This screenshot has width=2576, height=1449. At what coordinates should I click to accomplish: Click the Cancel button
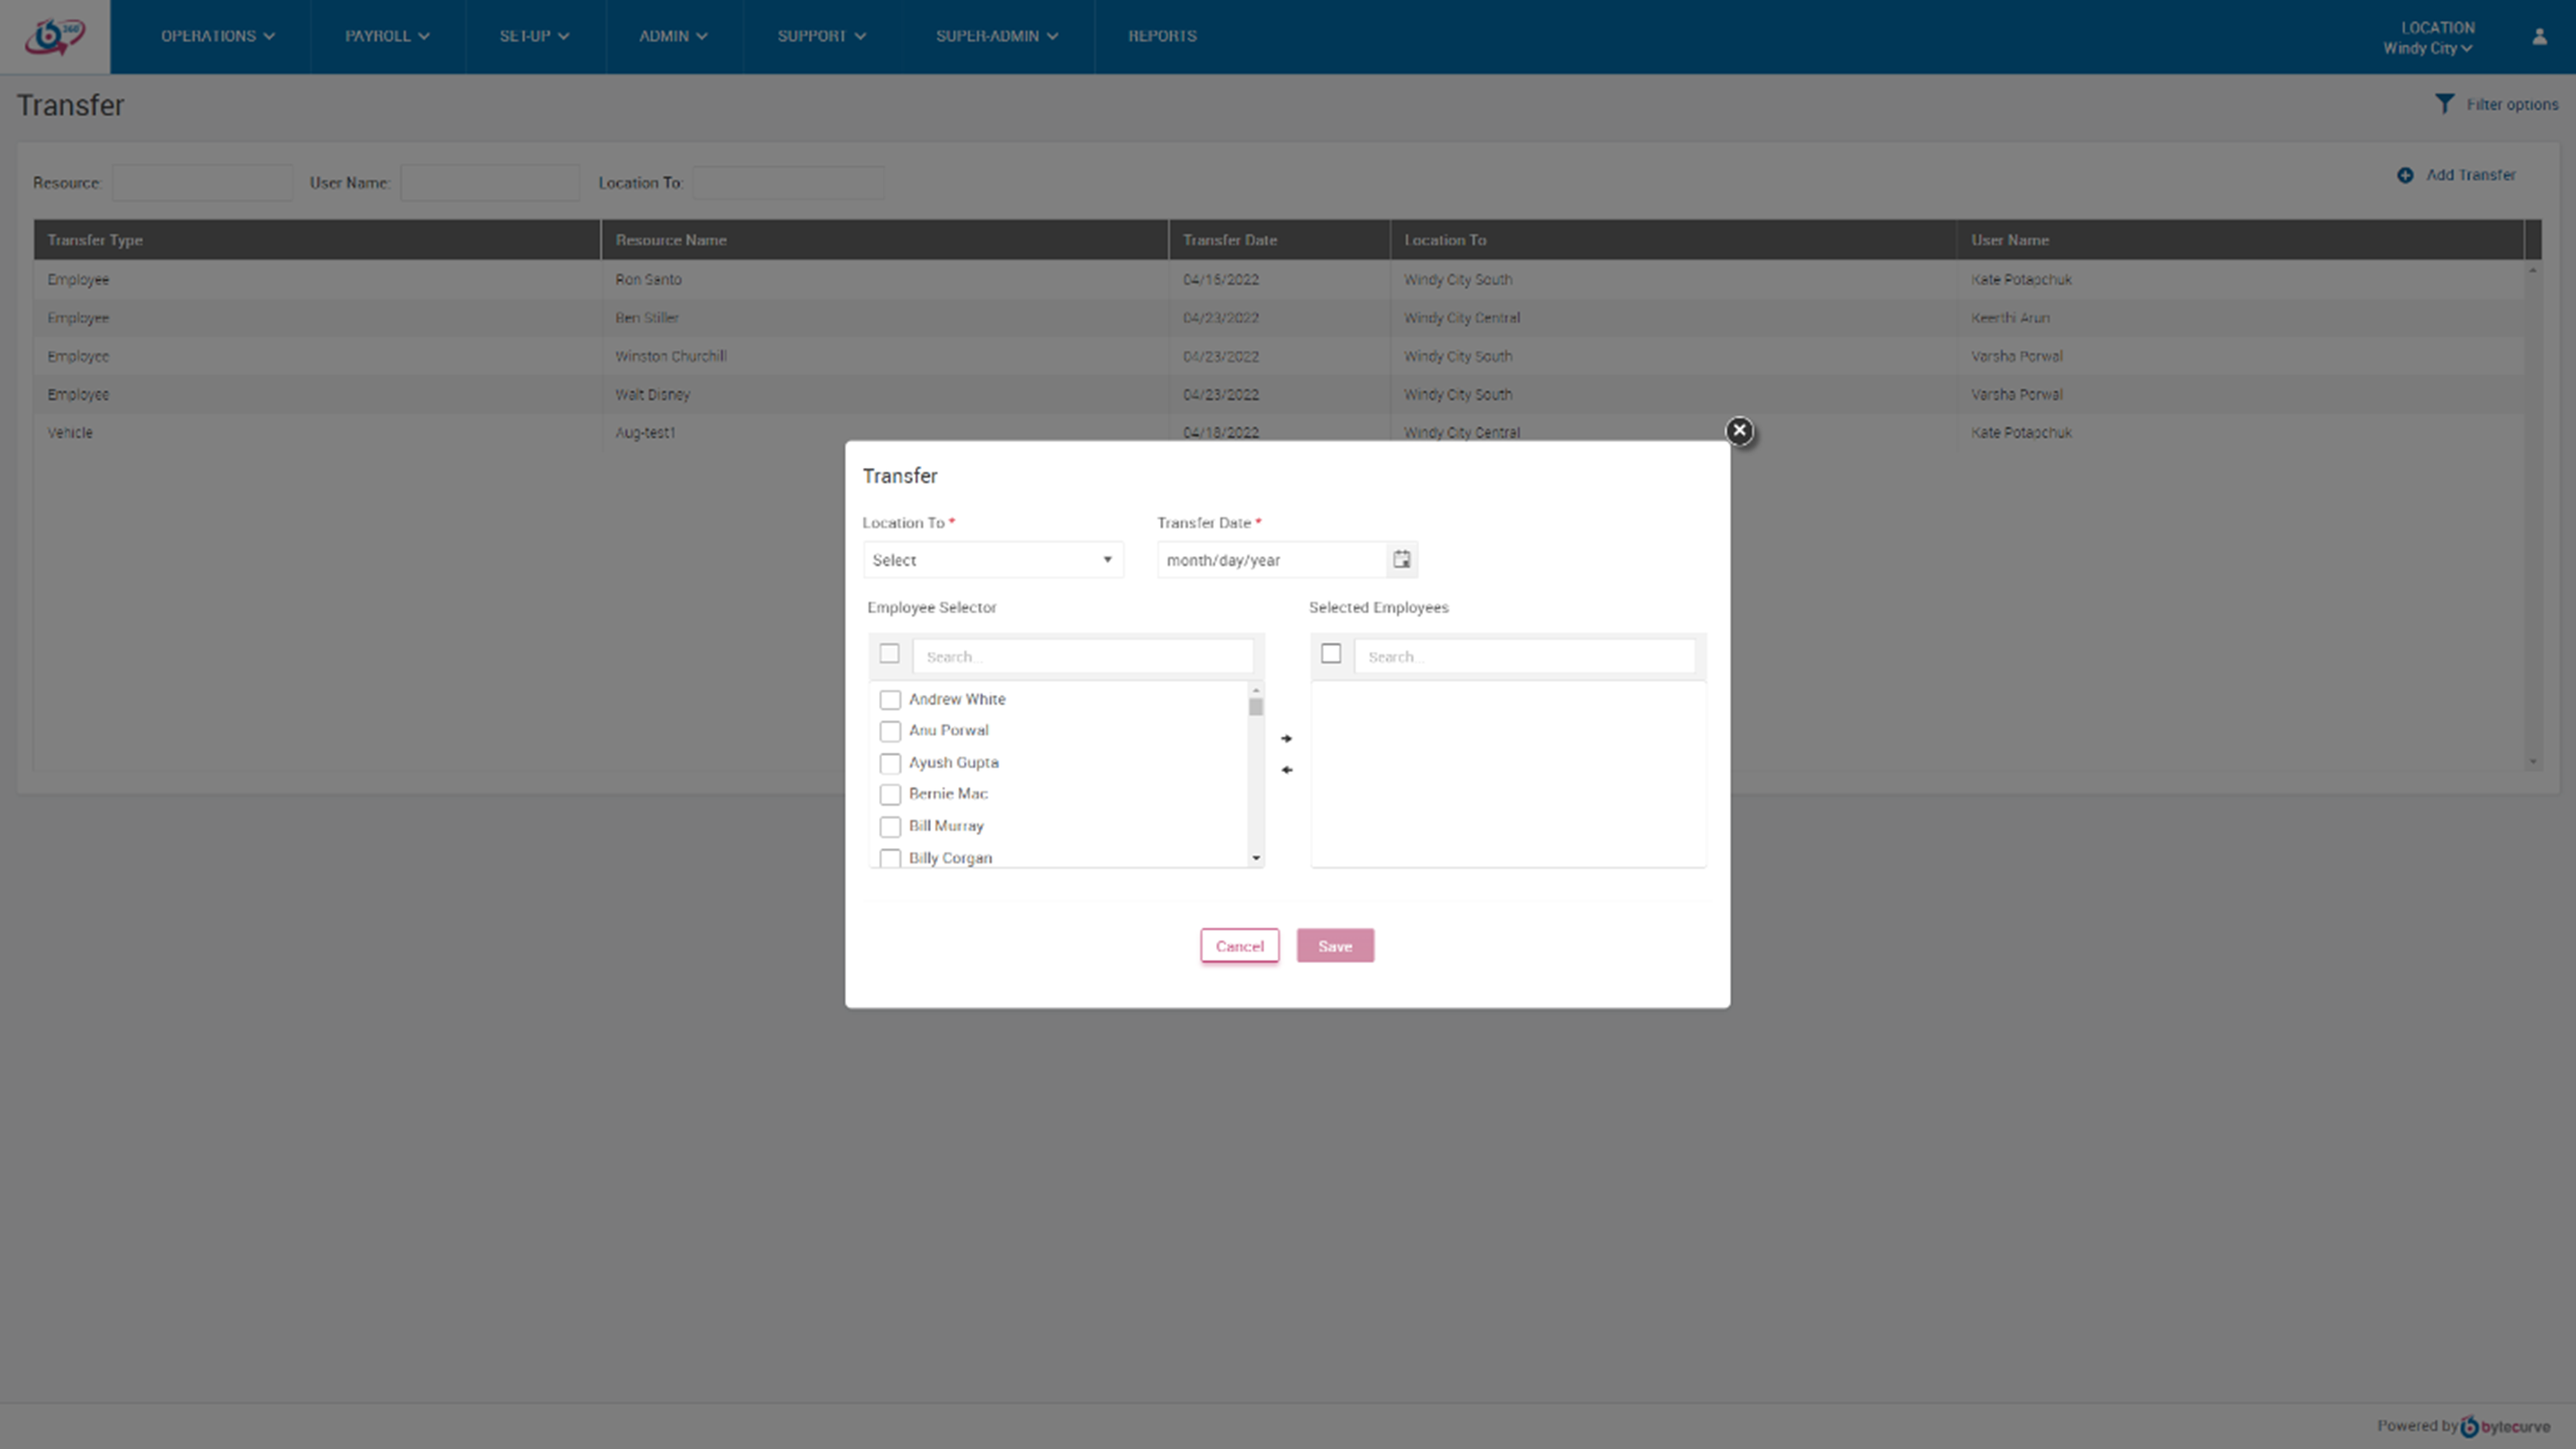pos(1239,946)
